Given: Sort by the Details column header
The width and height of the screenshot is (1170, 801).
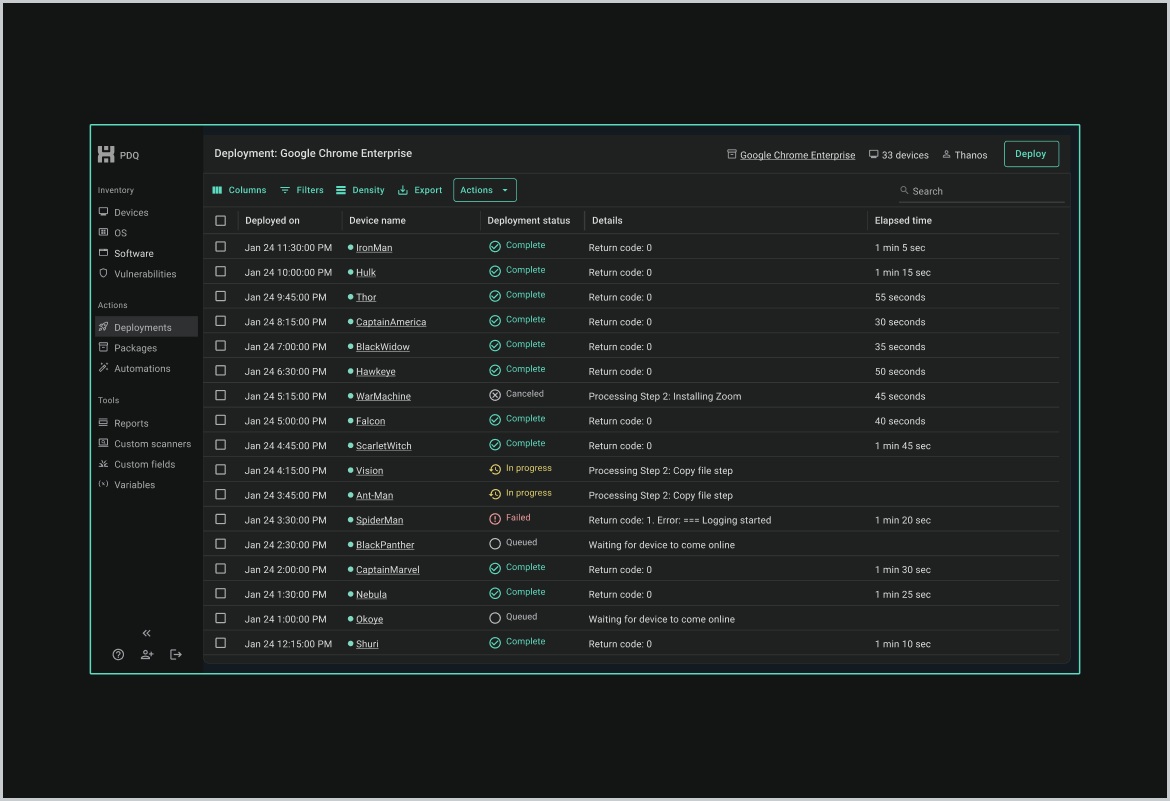Looking at the screenshot, I should click(607, 221).
